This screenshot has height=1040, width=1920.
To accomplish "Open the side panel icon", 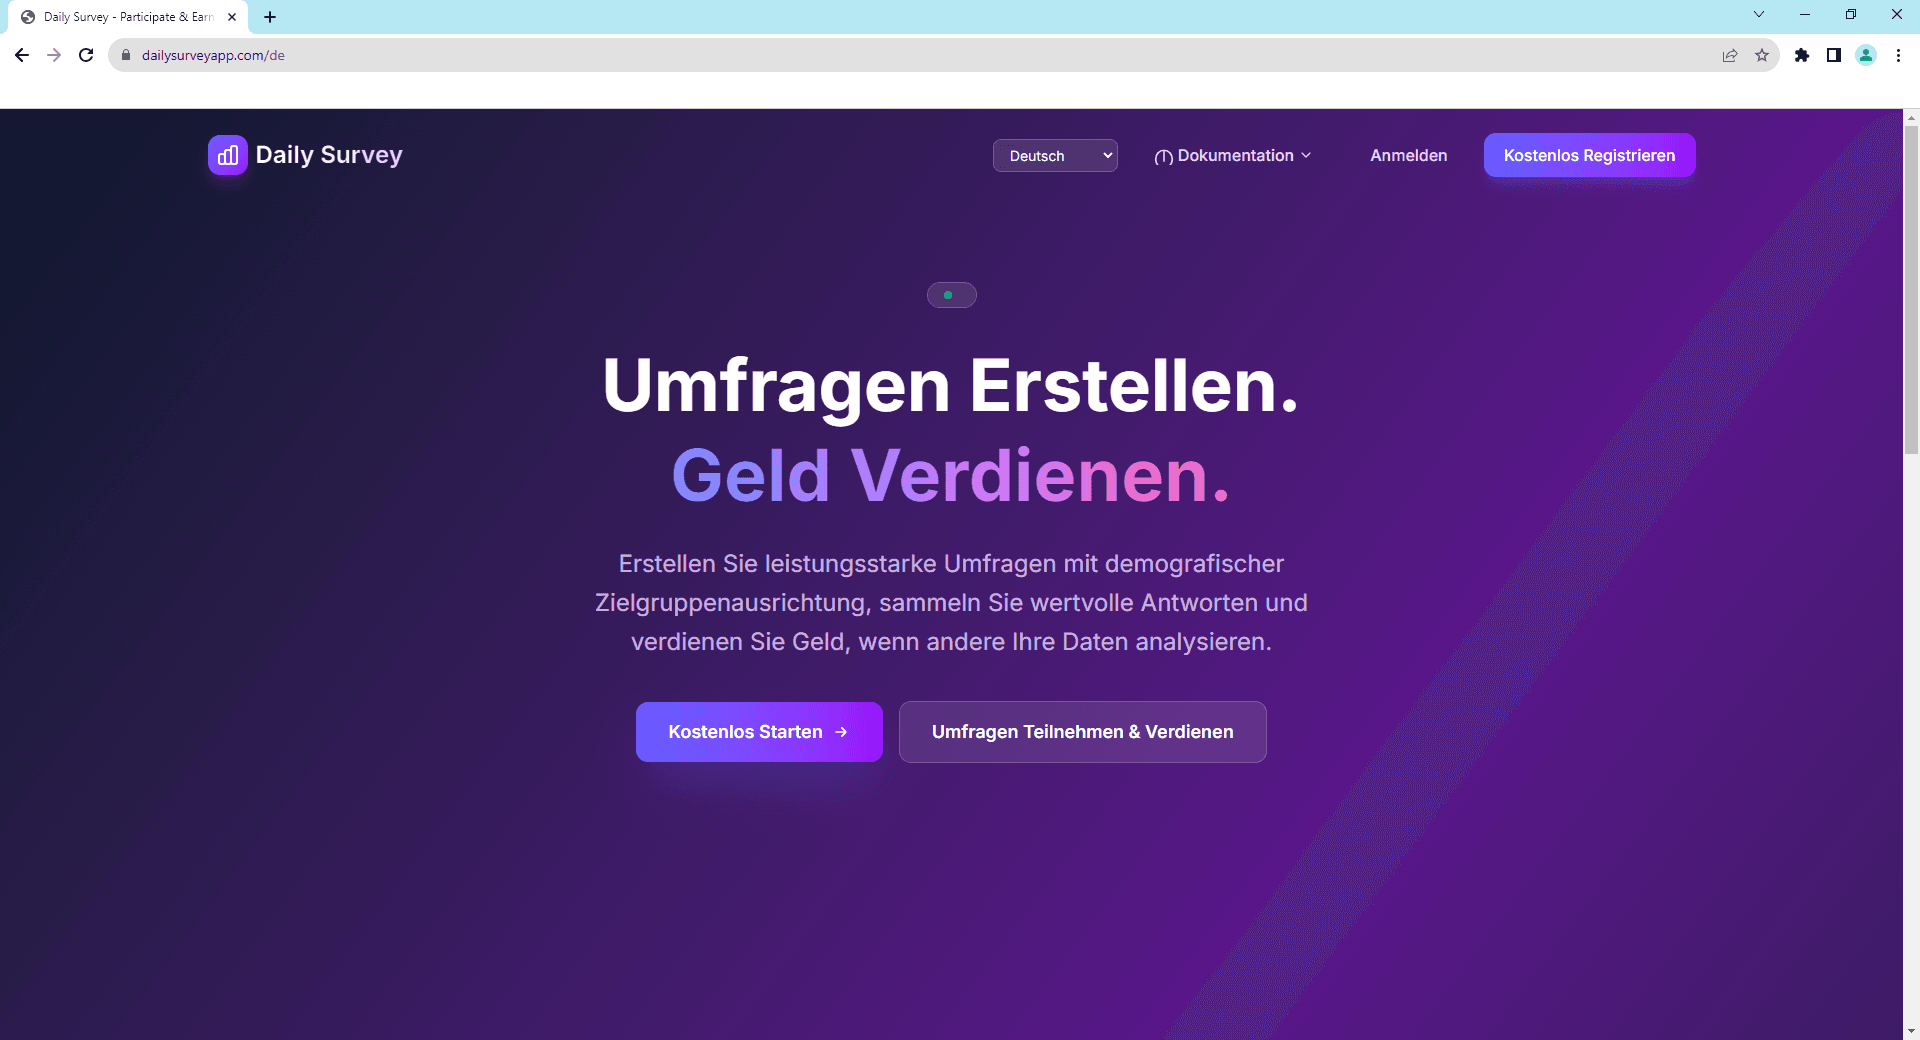I will (x=1834, y=56).
